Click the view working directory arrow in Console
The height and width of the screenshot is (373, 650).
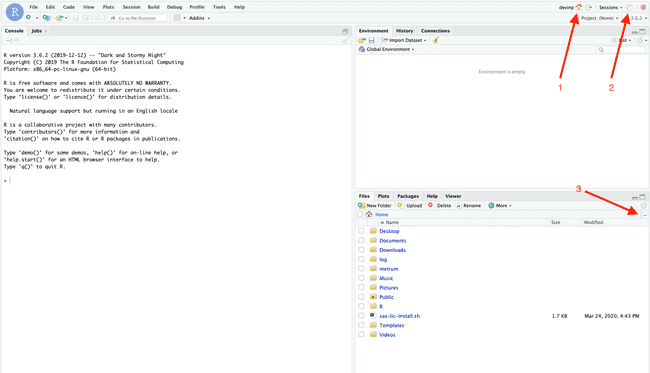click(17, 40)
